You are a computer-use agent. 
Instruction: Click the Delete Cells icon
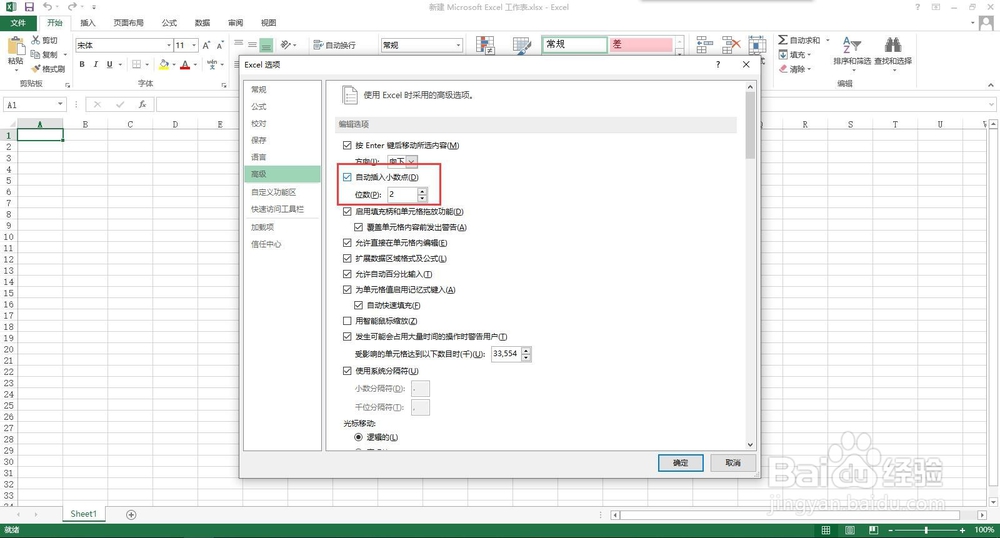click(x=731, y=45)
